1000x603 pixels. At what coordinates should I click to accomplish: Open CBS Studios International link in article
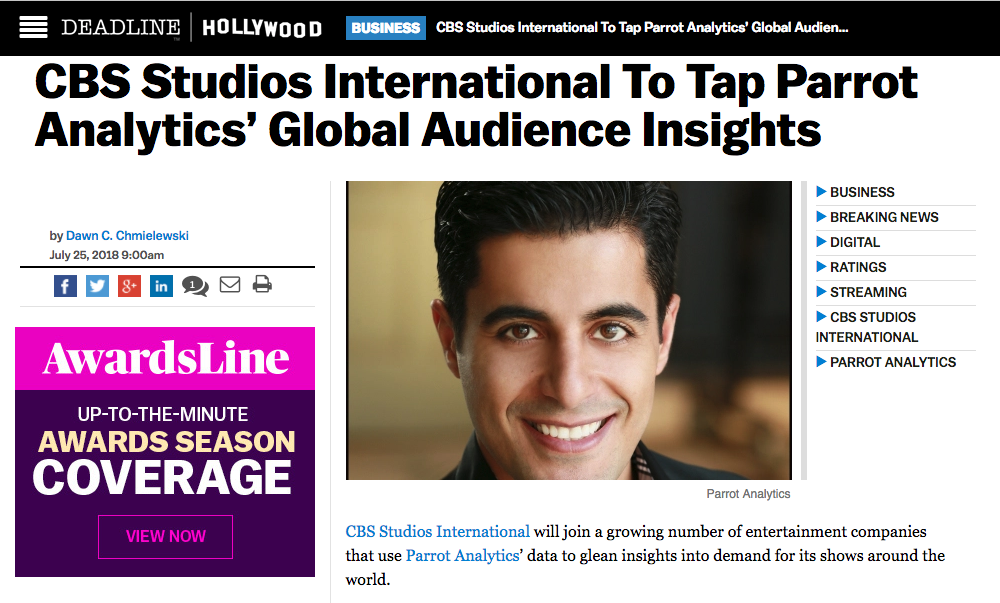click(x=438, y=532)
